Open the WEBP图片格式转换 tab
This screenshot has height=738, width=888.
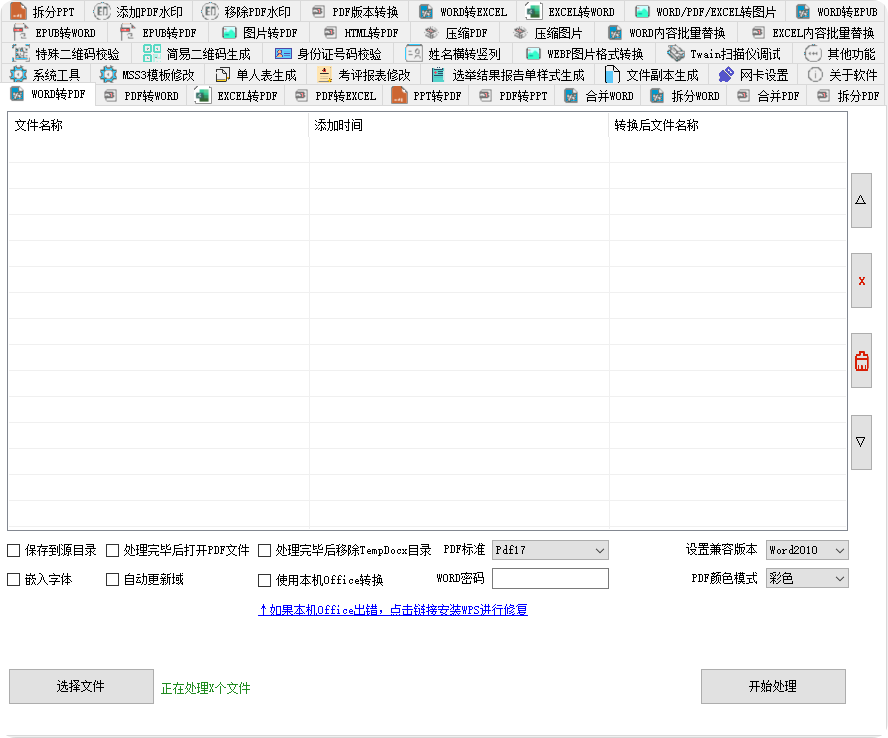pyautogui.click(x=585, y=54)
